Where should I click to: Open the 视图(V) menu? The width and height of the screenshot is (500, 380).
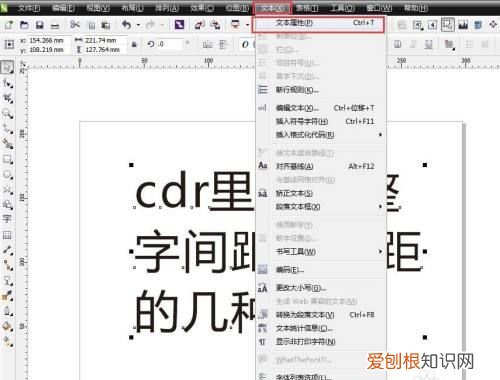[98, 8]
